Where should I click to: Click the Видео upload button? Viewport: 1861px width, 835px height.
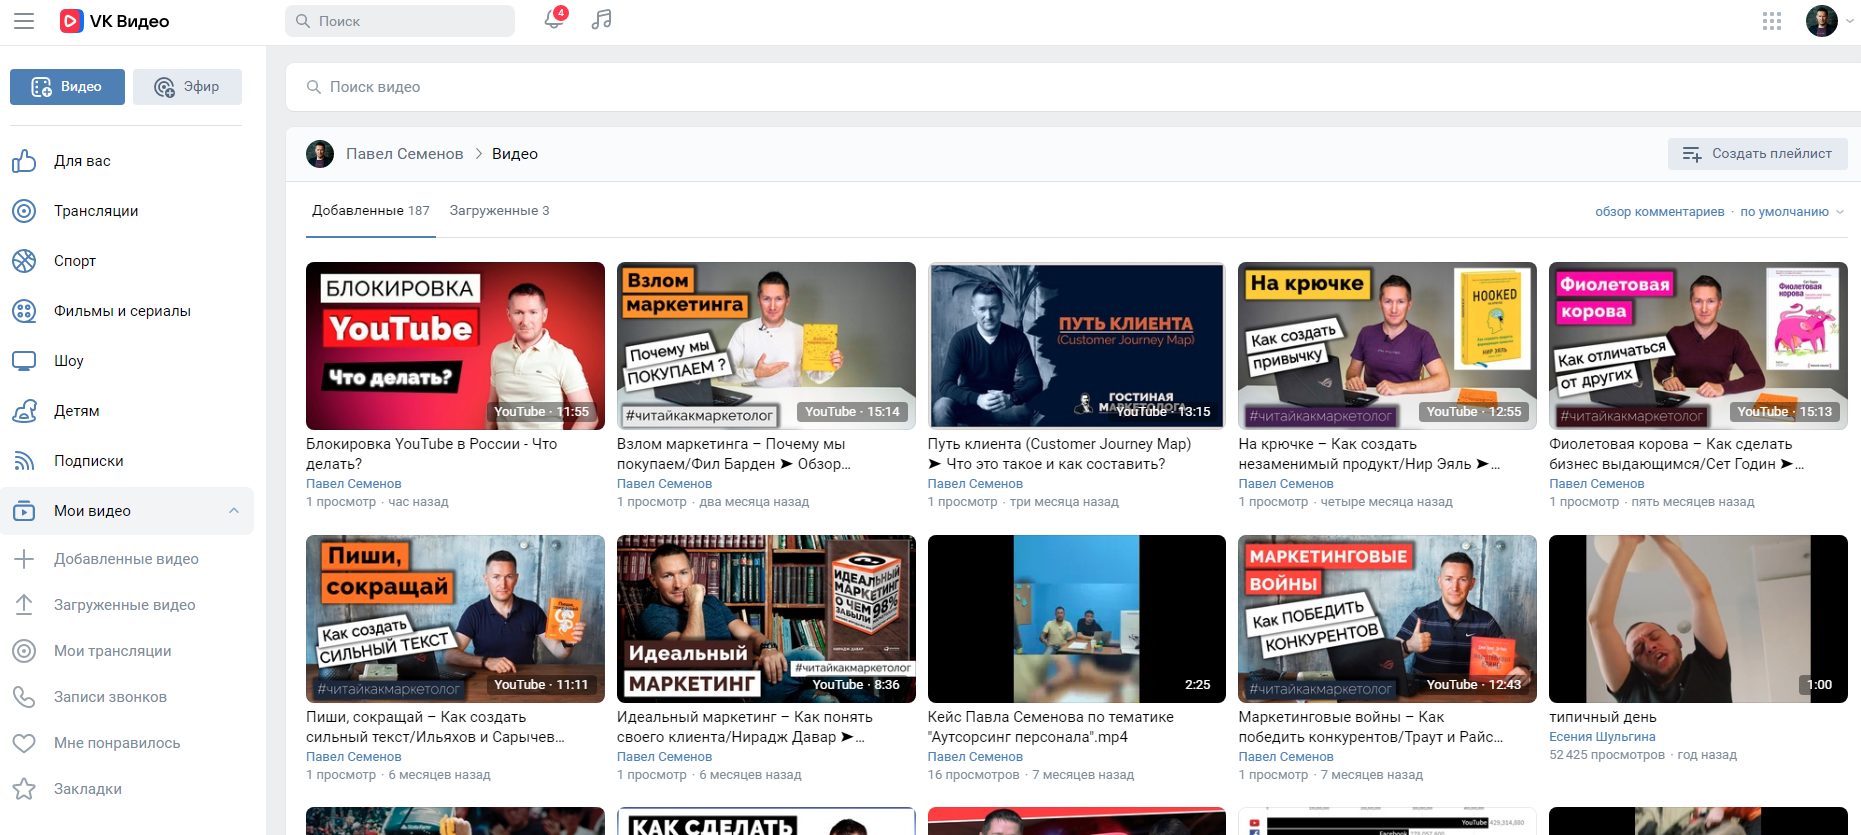coord(67,87)
